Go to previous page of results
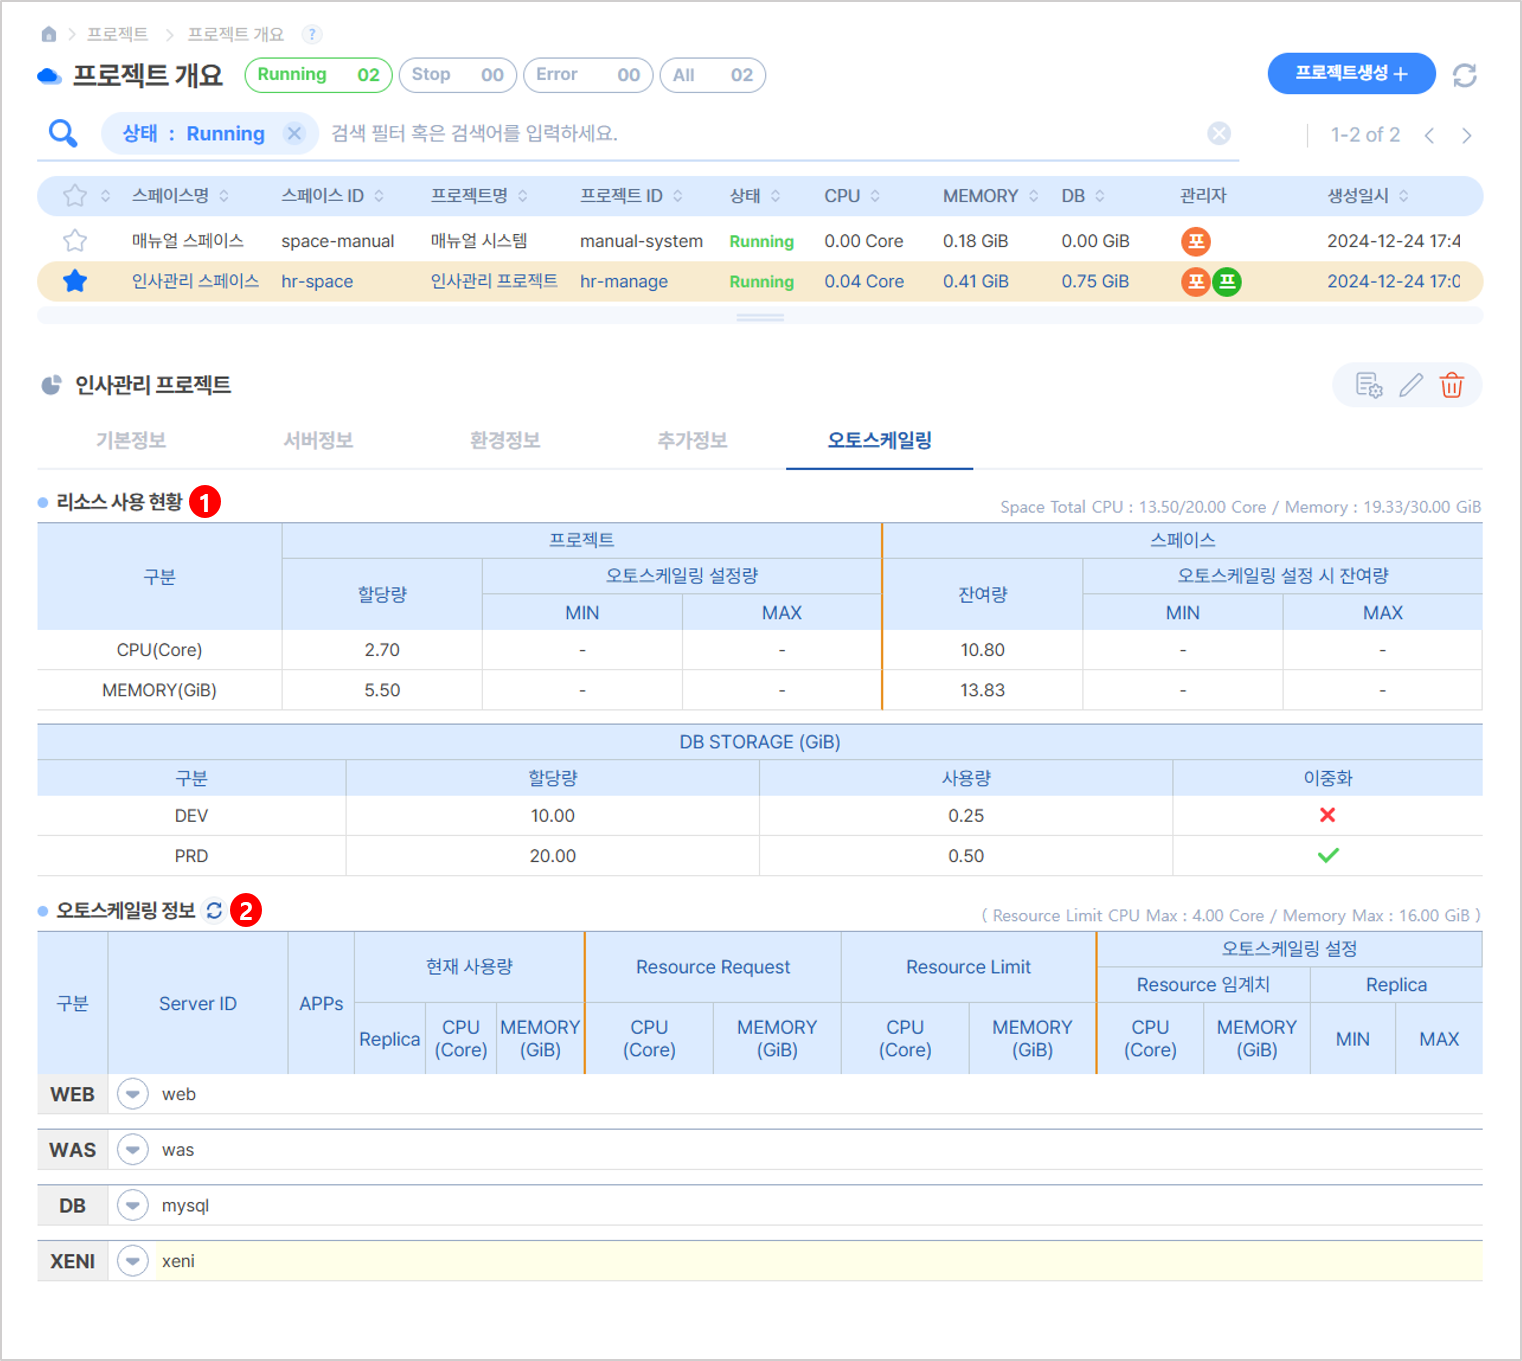1522x1361 pixels. (1430, 135)
